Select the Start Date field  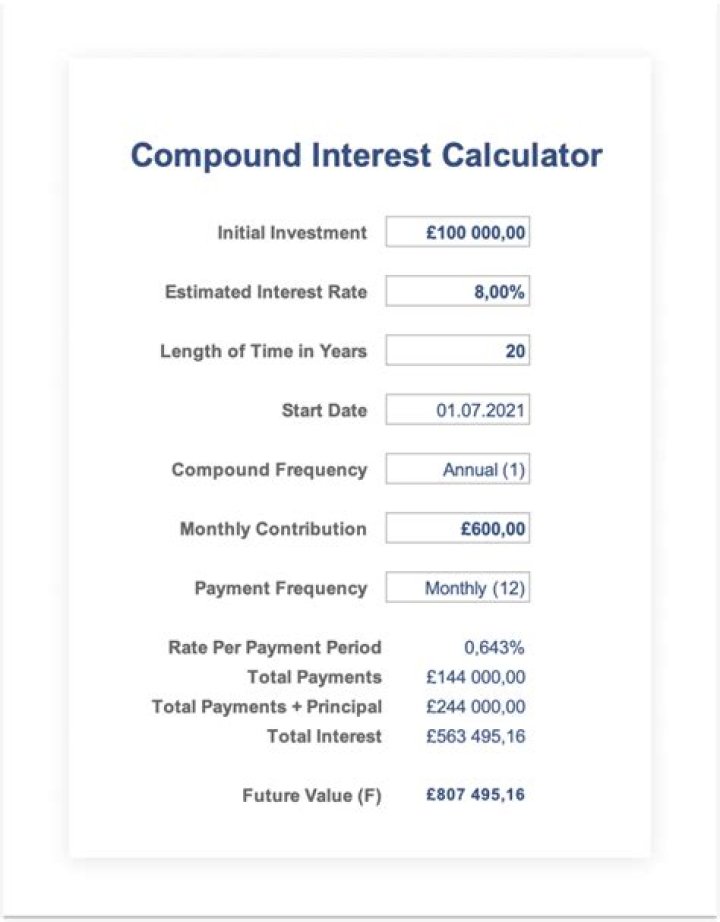click(457, 410)
